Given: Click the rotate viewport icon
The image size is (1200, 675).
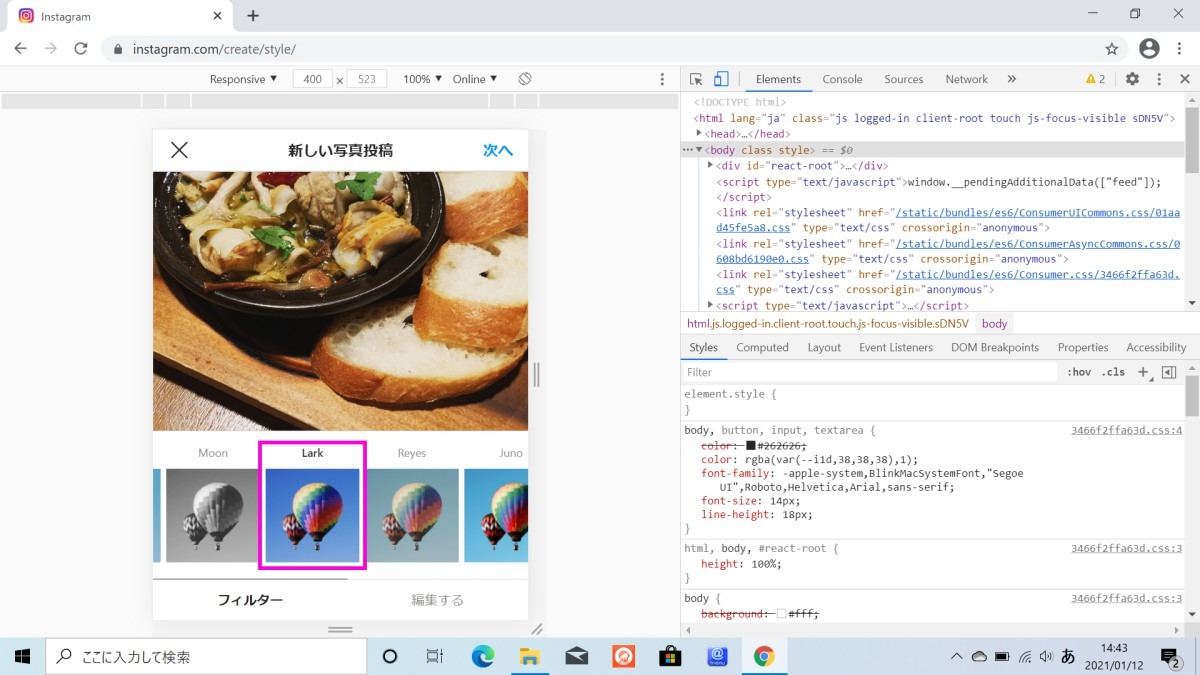Looking at the screenshot, I should click(x=525, y=79).
